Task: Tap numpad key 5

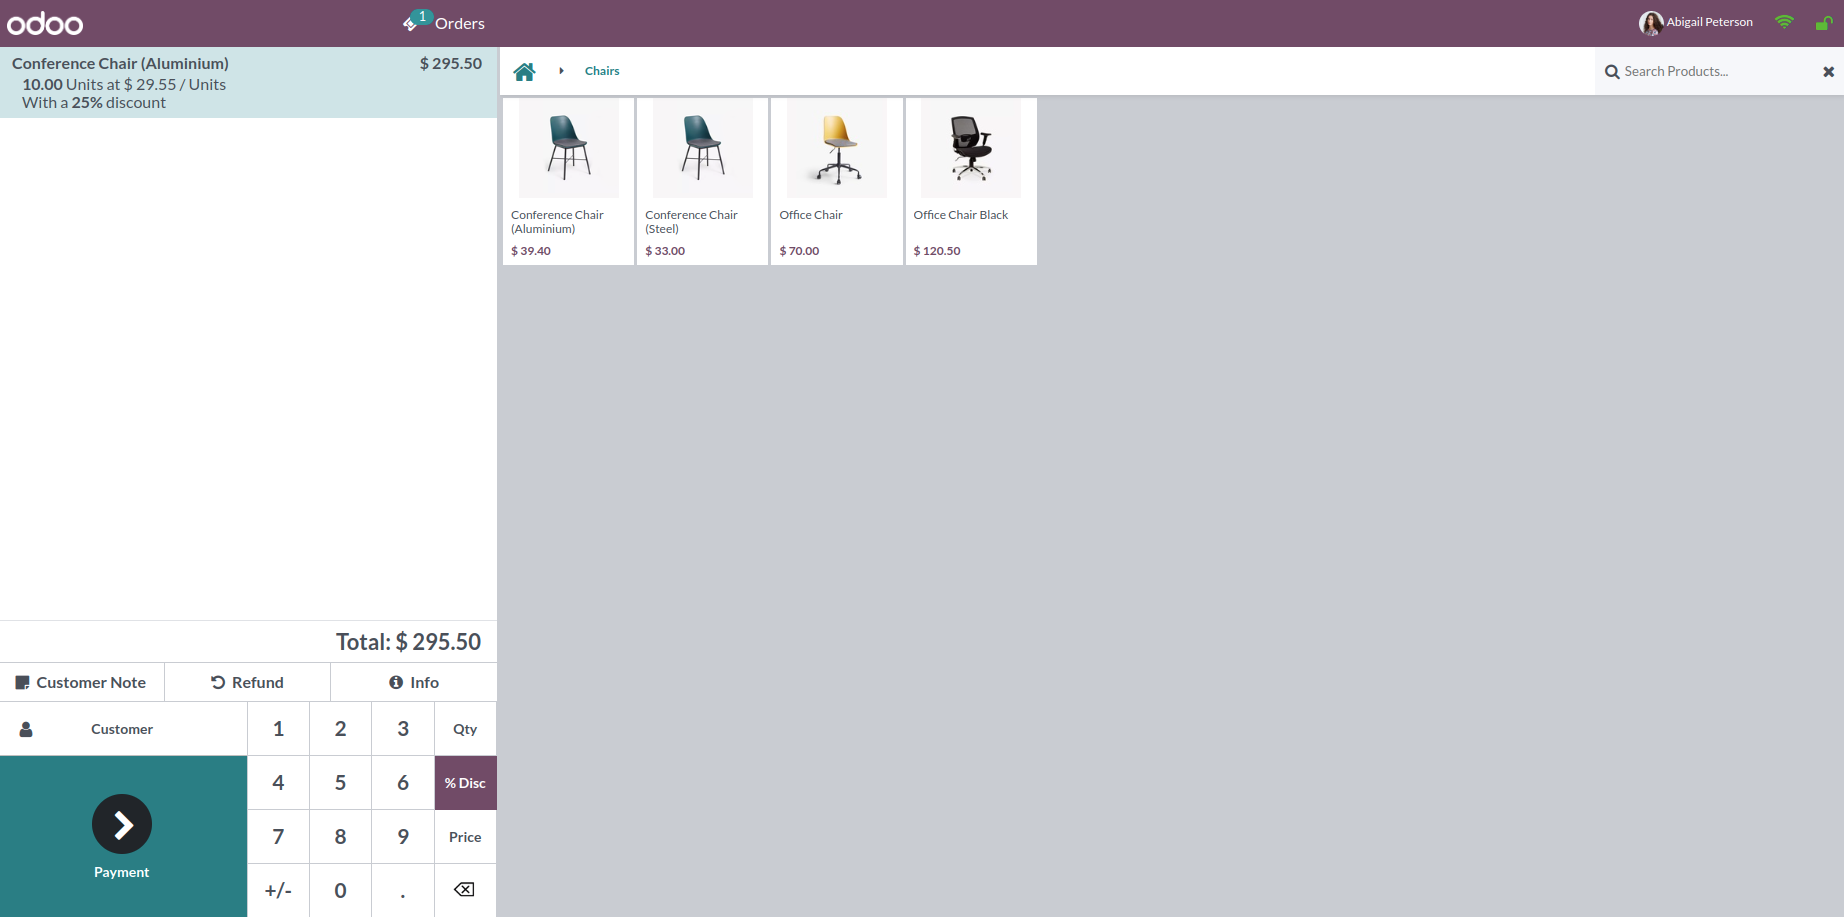Action: click(x=341, y=783)
